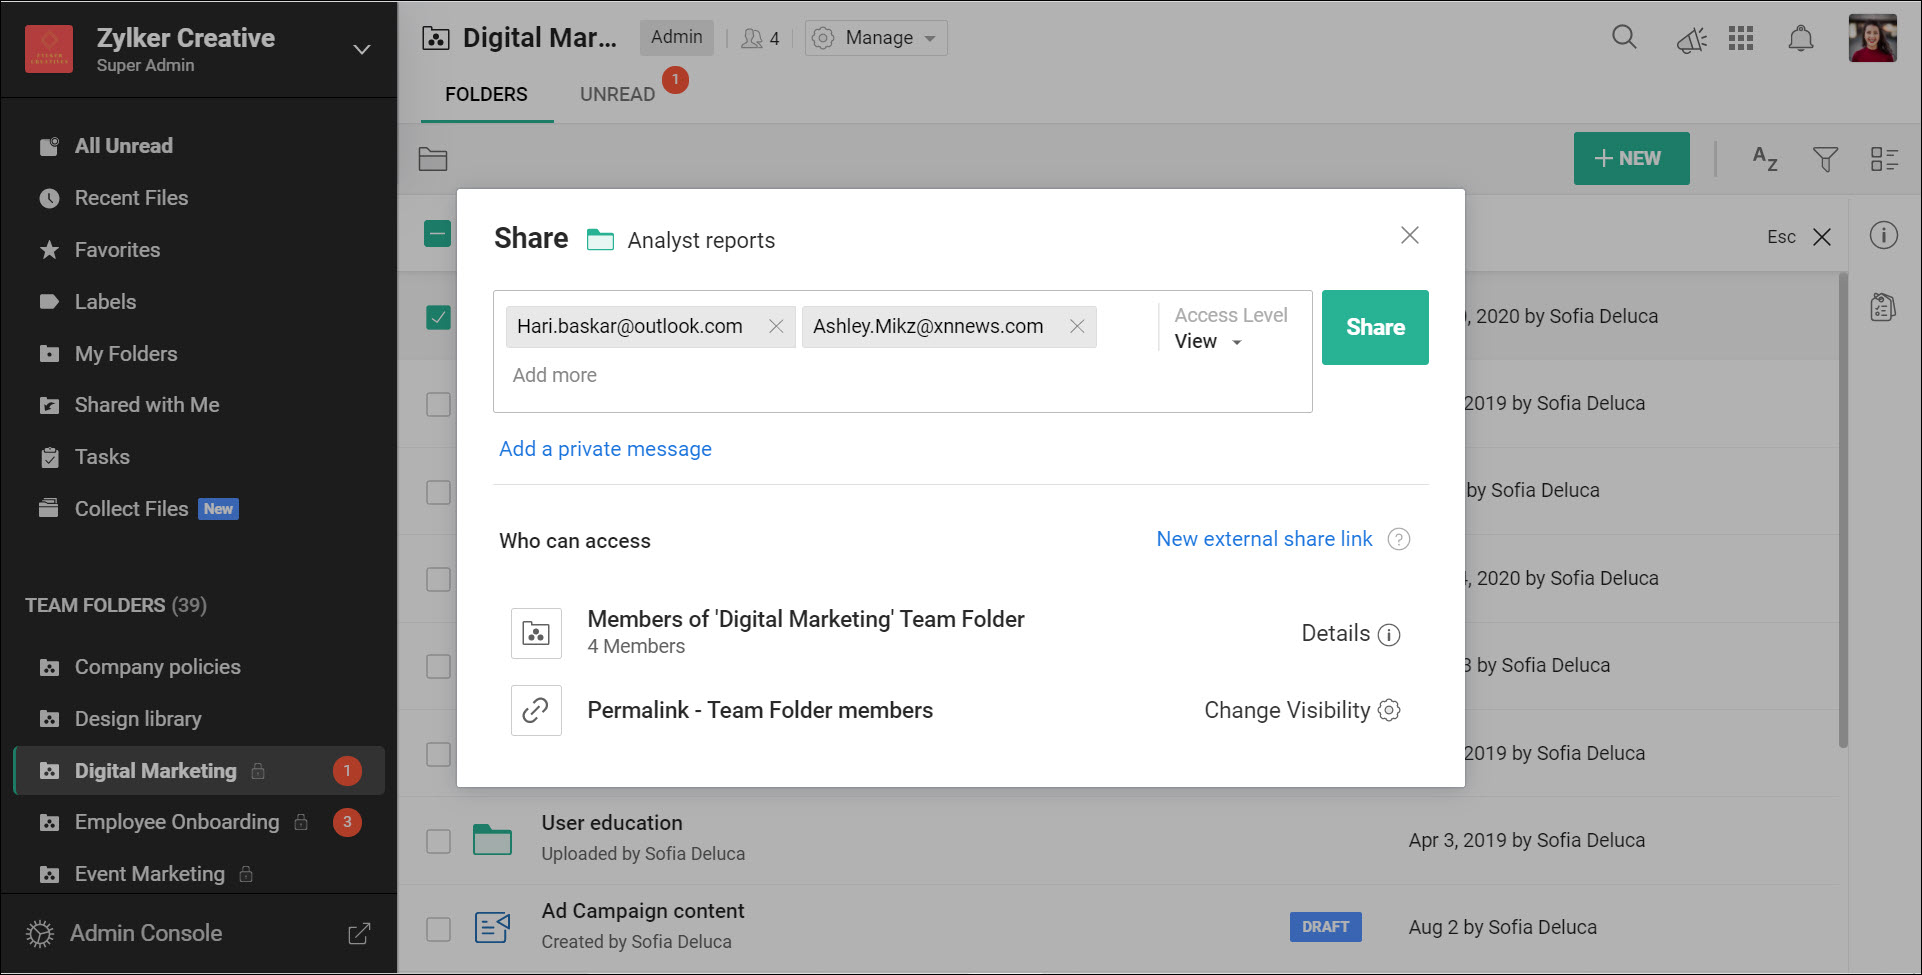Viewport: 1922px width, 975px height.
Task: Uncheck the selected file row checkbox
Action: pos(439,317)
